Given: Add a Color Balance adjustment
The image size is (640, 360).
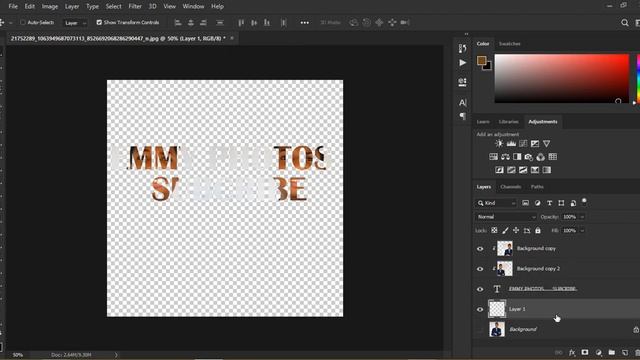Looking at the screenshot, I should 505,157.
